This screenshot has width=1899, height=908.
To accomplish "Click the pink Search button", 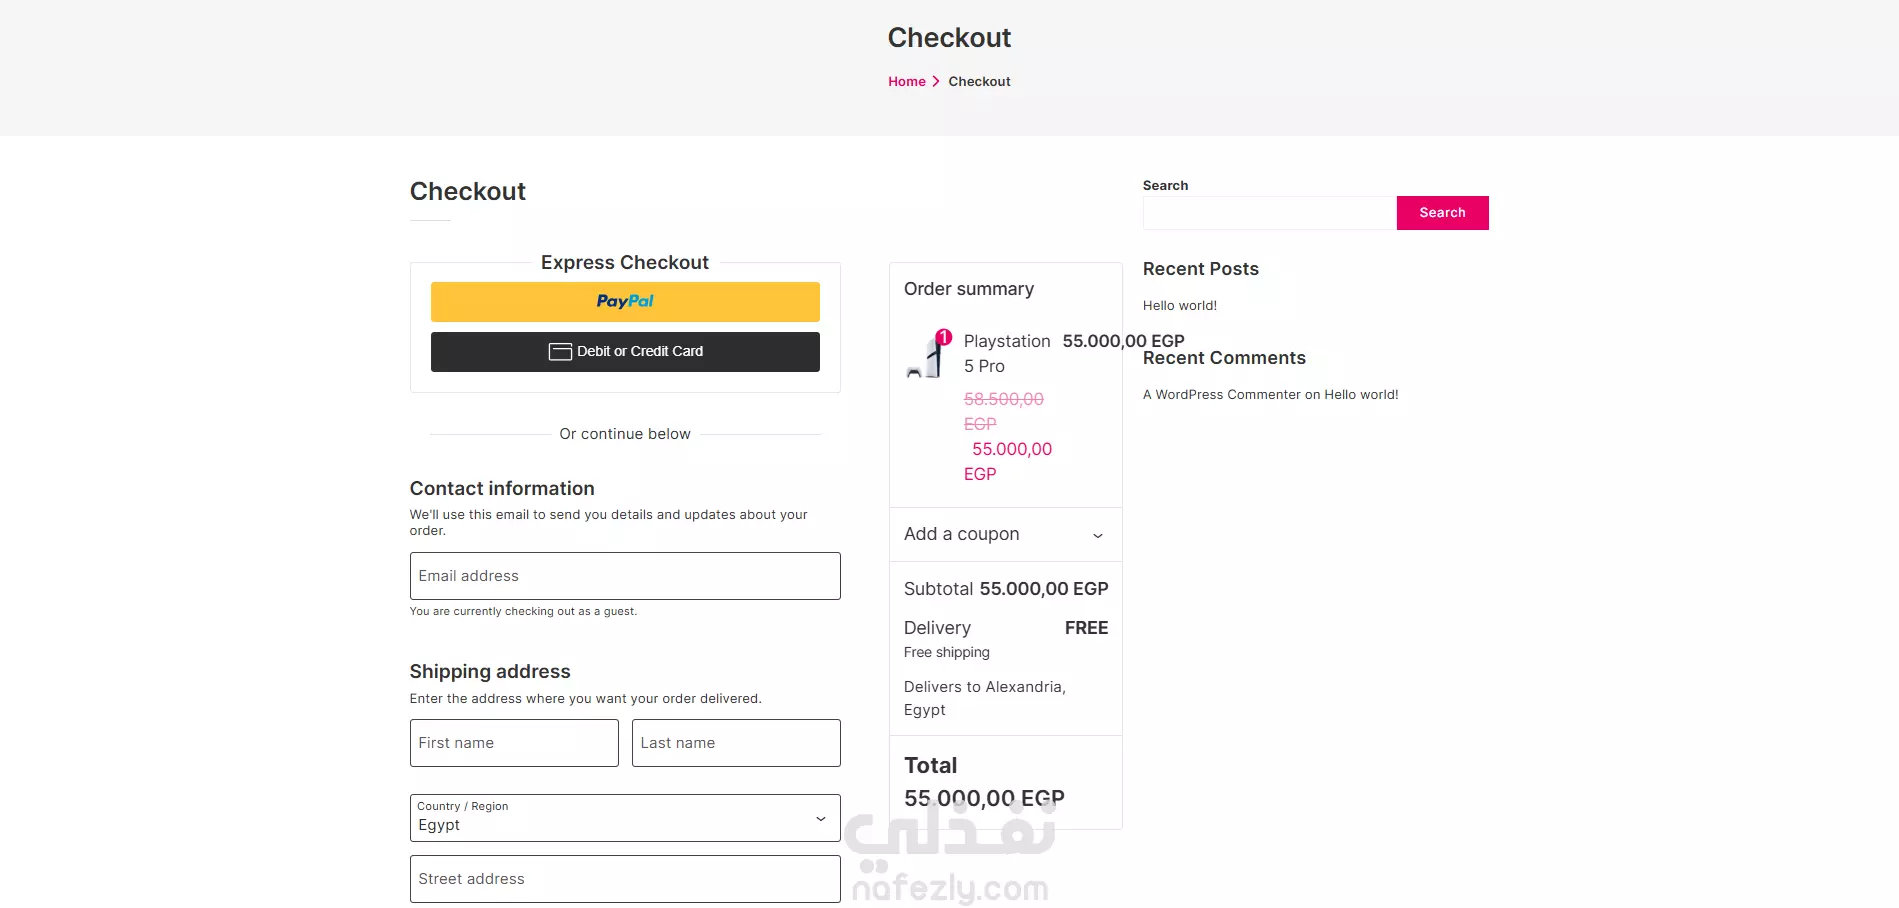I will pyautogui.click(x=1442, y=213).
